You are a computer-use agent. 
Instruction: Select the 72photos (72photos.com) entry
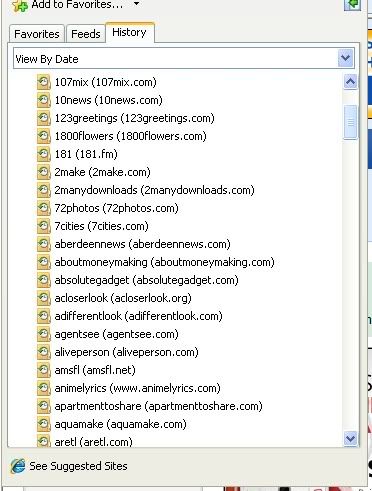click(x=116, y=208)
